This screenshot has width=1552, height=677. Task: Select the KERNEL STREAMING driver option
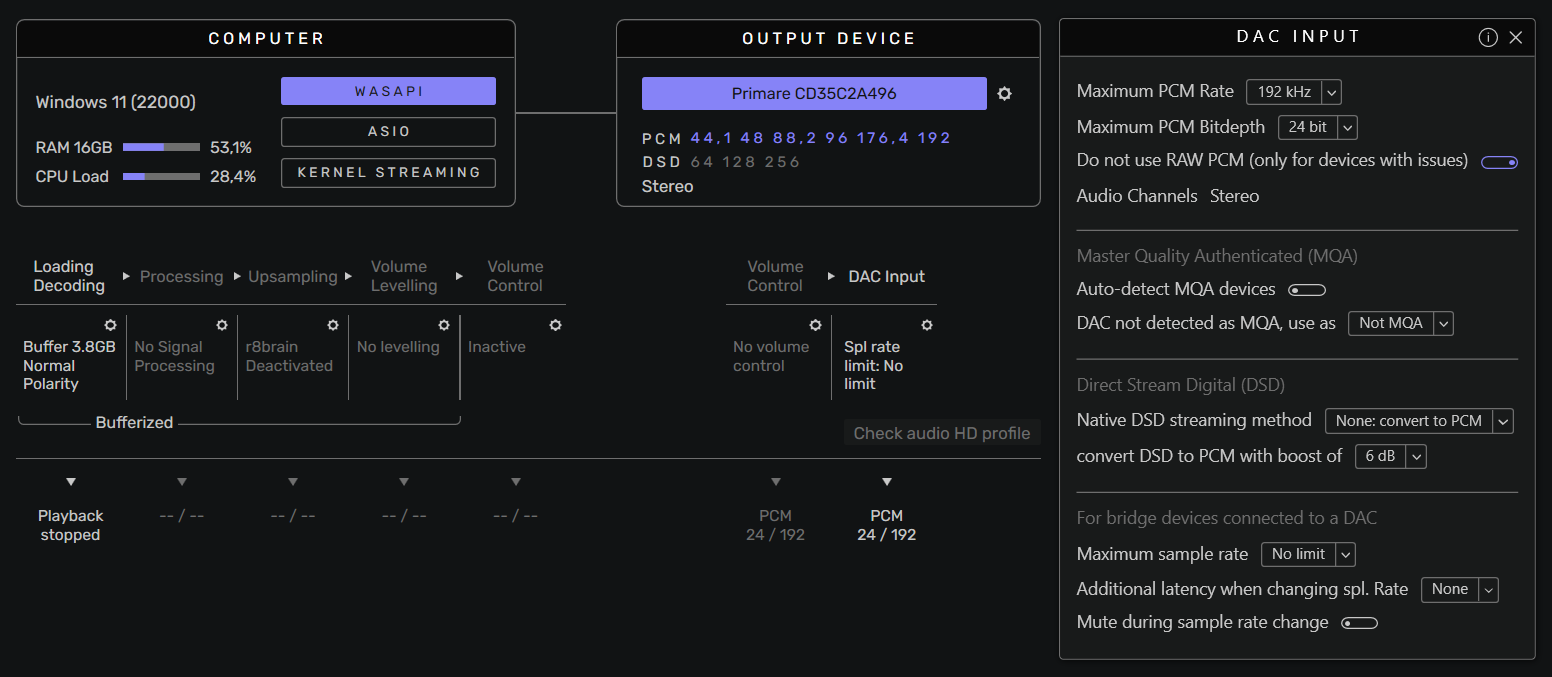click(x=388, y=173)
